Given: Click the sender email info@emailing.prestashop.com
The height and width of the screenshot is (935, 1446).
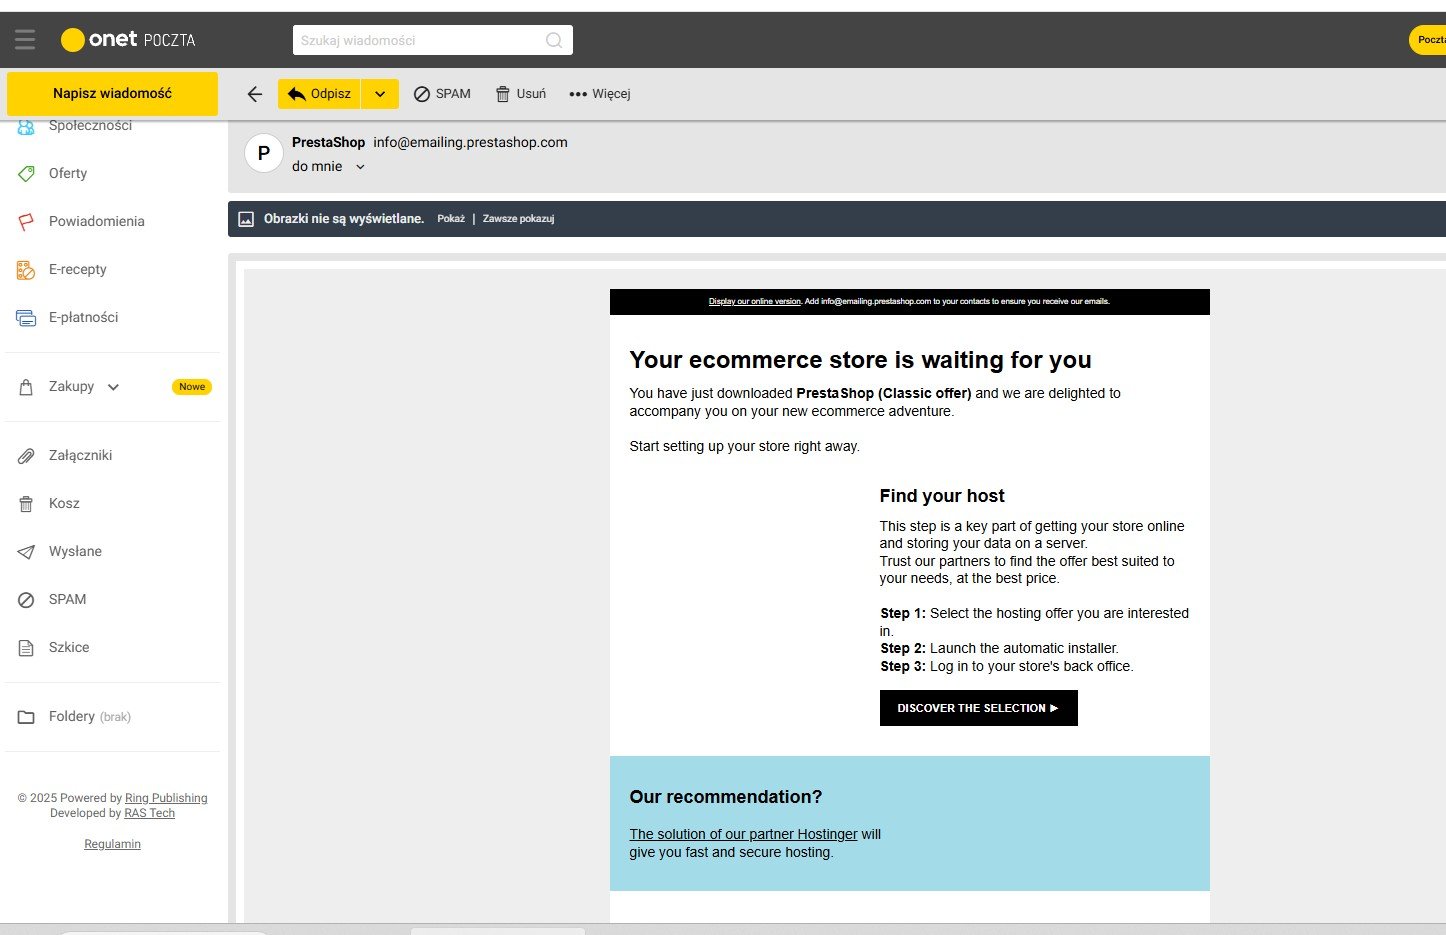Looking at the screenshot, I should pyautogui.click(x=470, y=142).
